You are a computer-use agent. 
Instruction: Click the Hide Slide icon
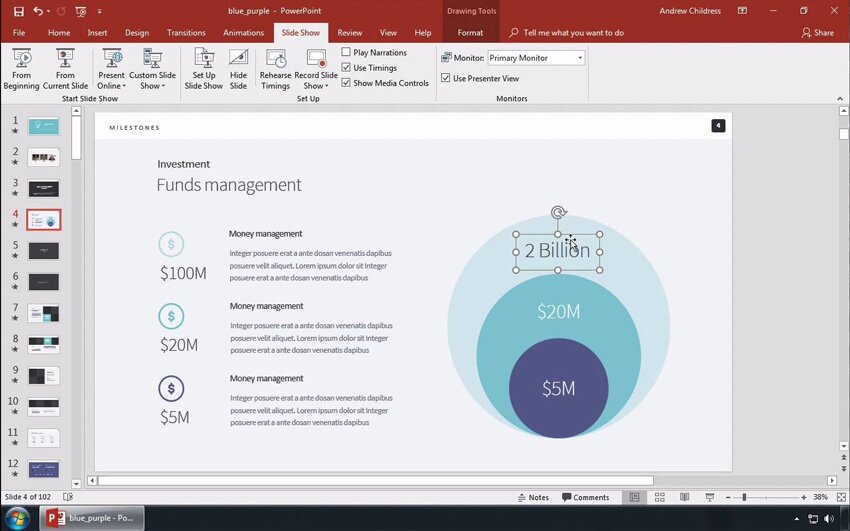click(x=238, y=68)
